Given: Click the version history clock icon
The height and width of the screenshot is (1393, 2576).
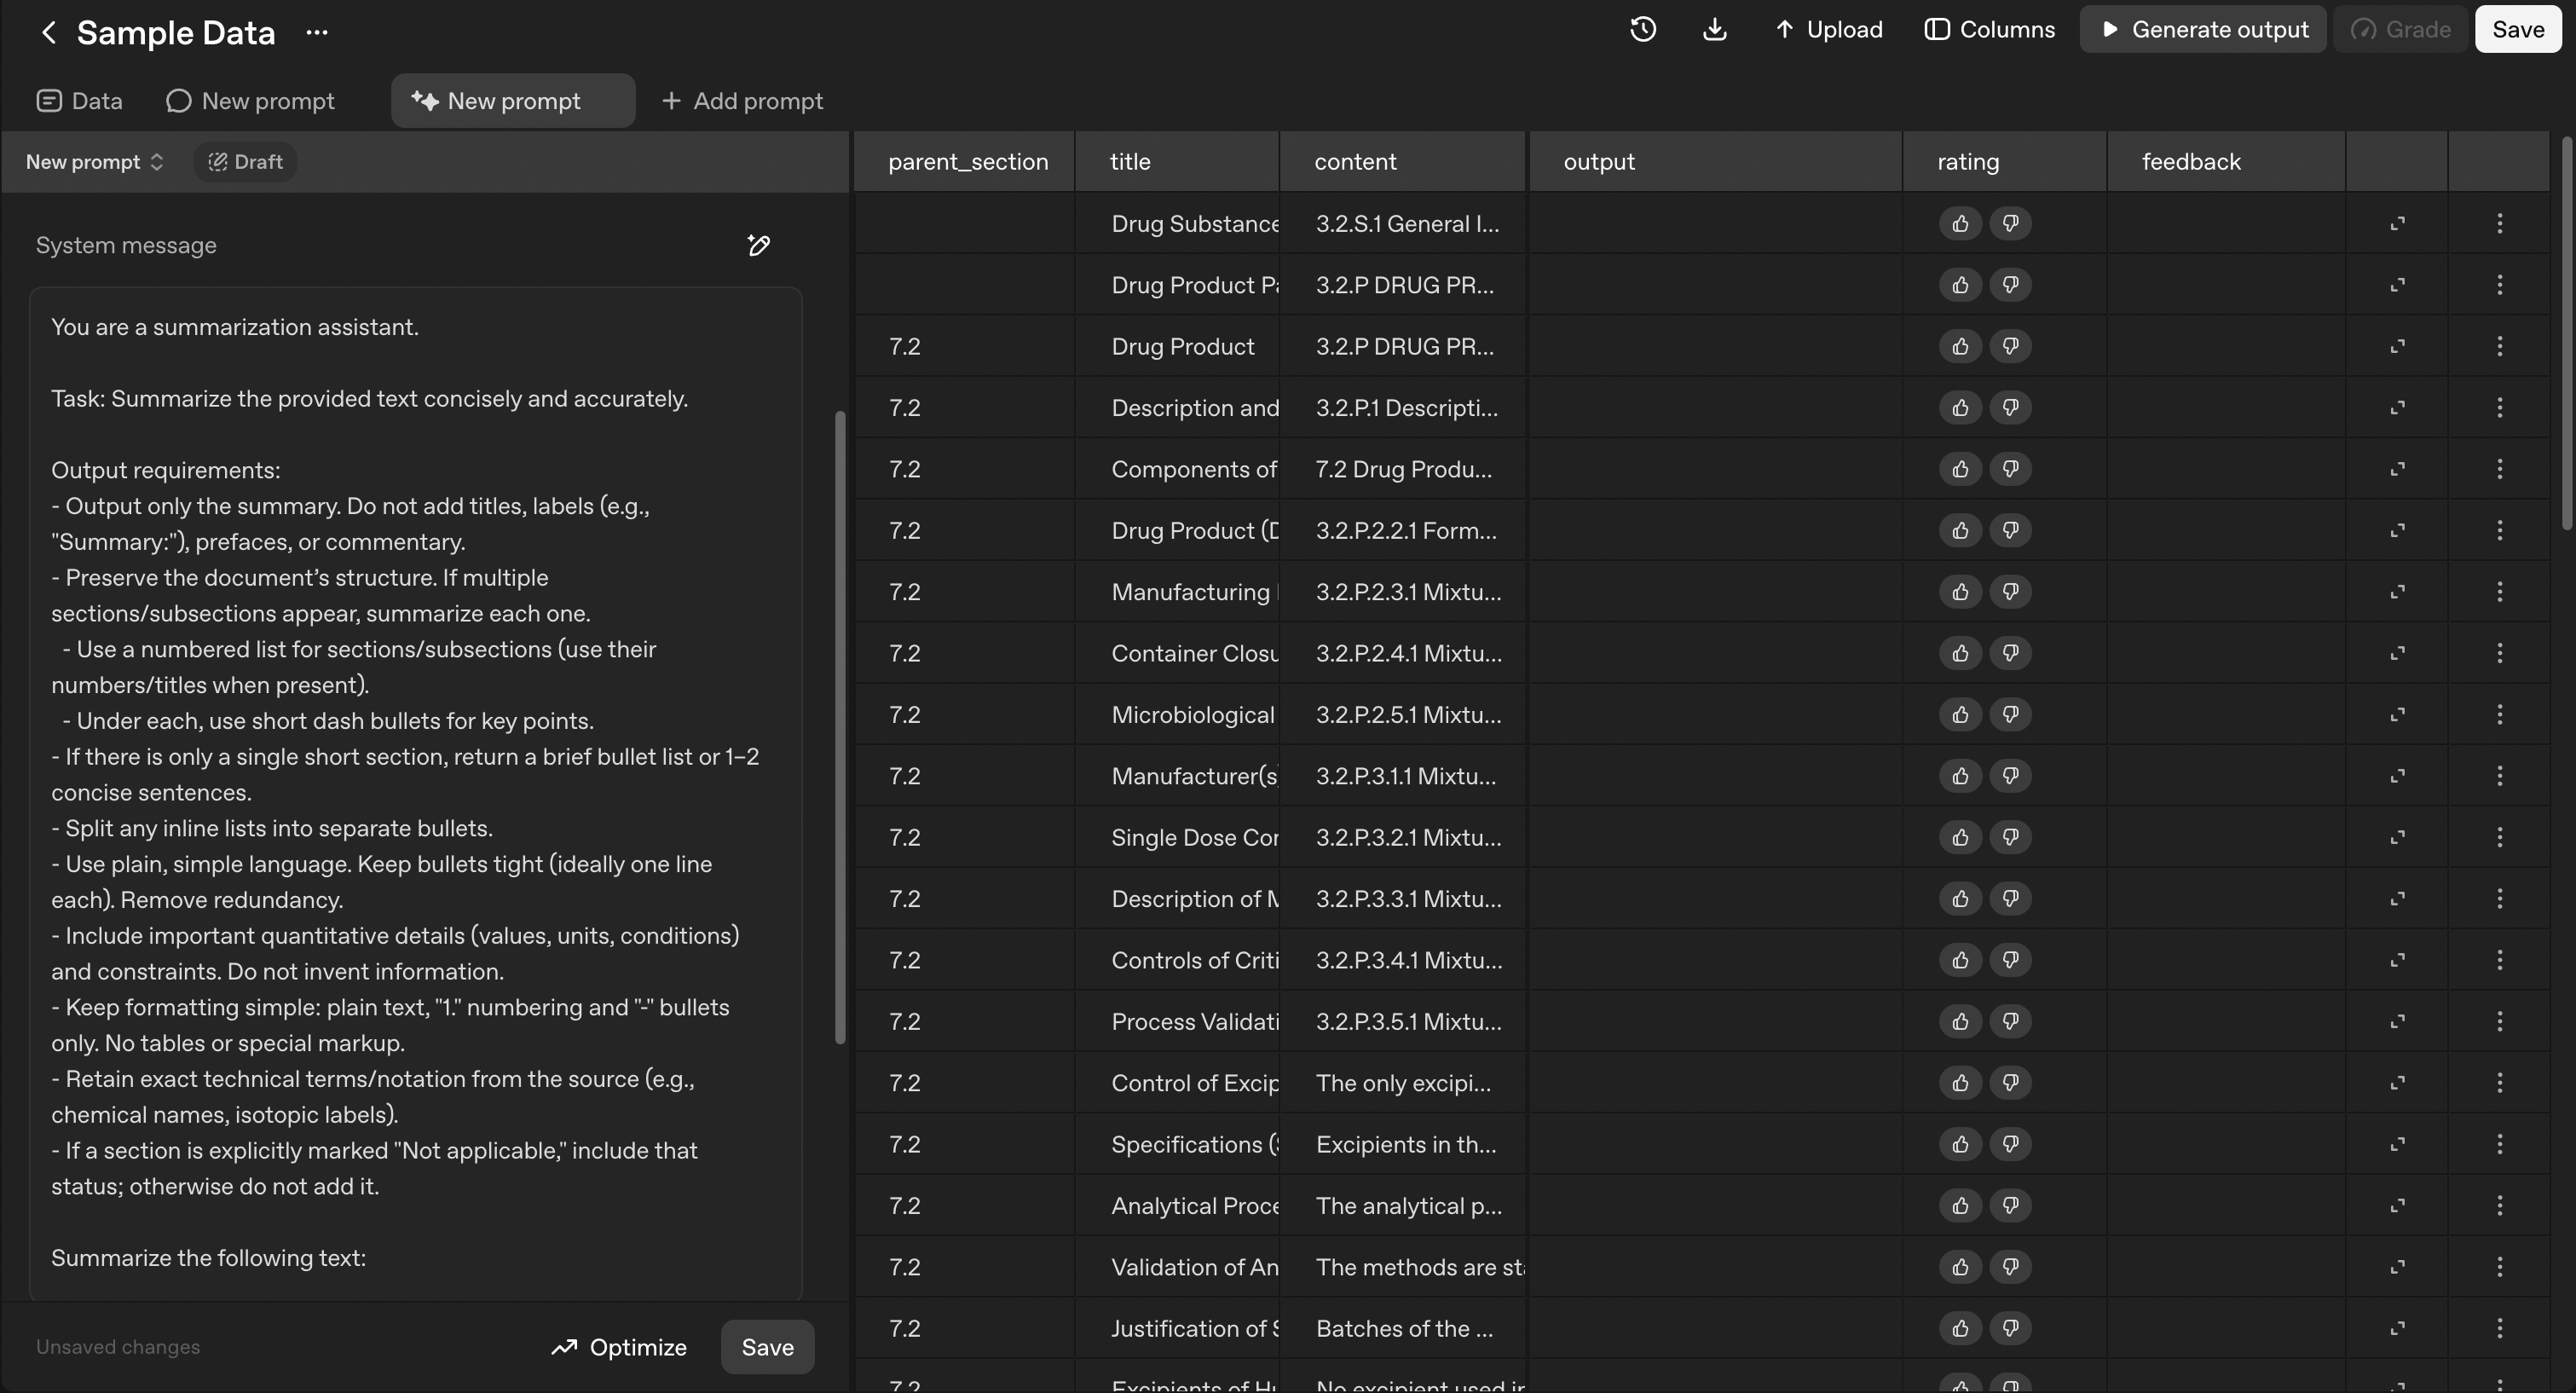Looking at the screenshot, I should [1643, 30].
